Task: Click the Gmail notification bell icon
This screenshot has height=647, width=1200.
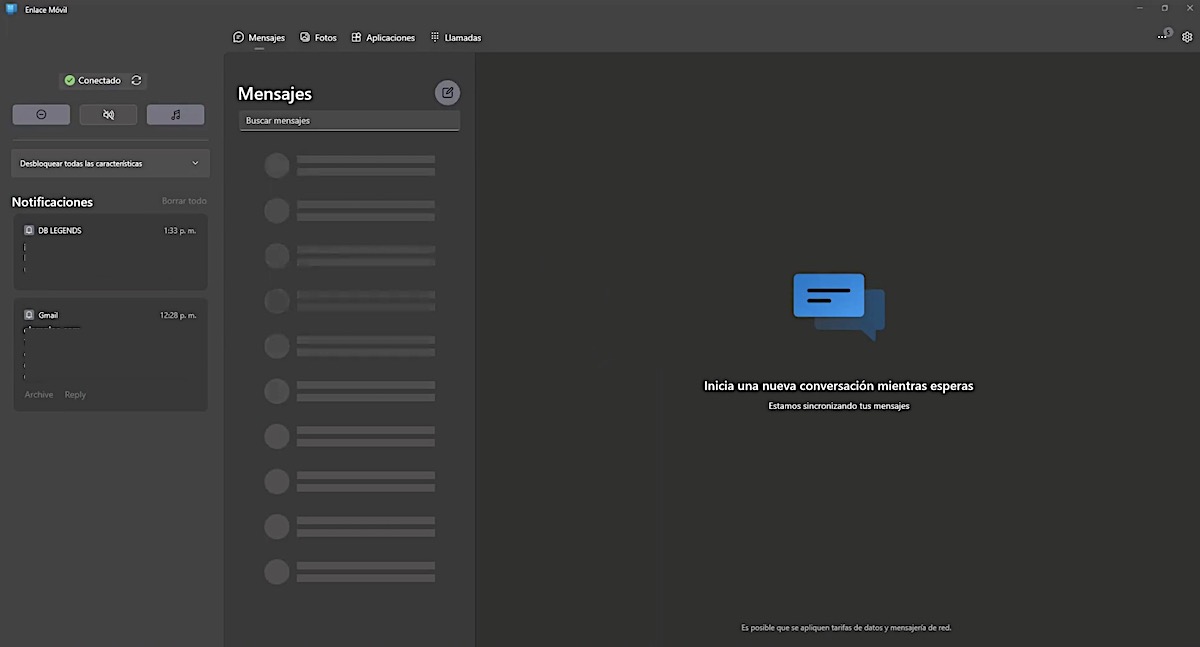Action: [x=29, y=315]
